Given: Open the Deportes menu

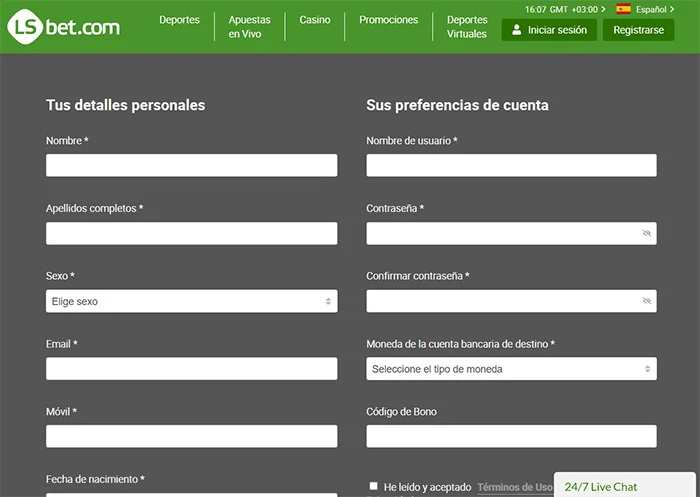Looking at the screenshot, I should click(x=179, y=20).
